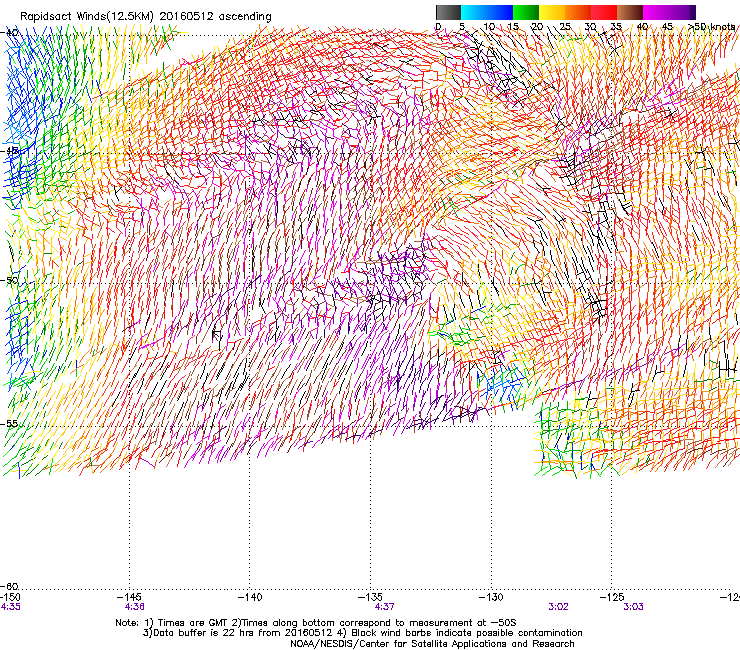The width and height of the screenshot is (740, 650).
Task: Pick the orange 25-30 knots legend swatch
Action: pyautogui.click(x=578, y=12)
